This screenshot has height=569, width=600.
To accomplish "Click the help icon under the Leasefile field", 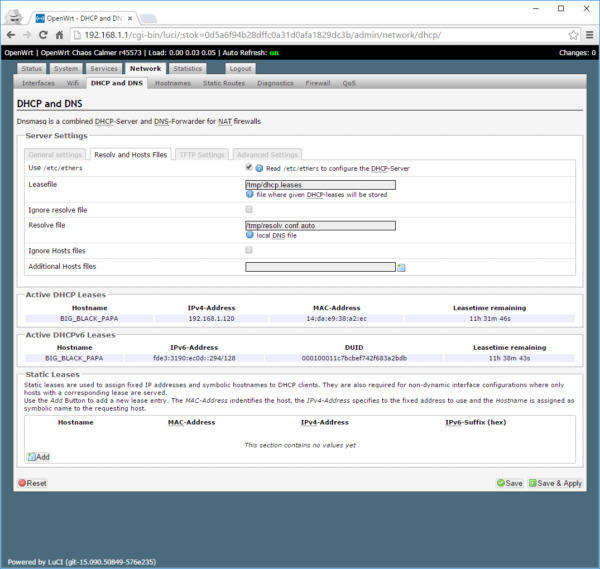I will (x=249, y=194).
